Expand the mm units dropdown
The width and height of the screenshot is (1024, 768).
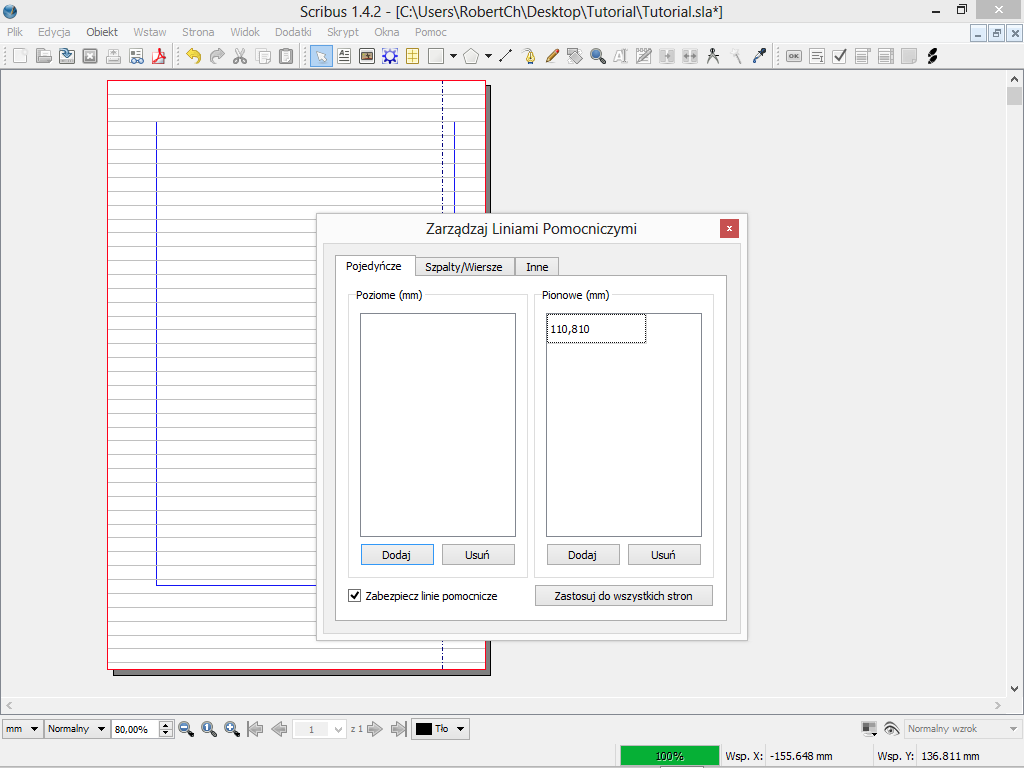click(x=34, y=729)
